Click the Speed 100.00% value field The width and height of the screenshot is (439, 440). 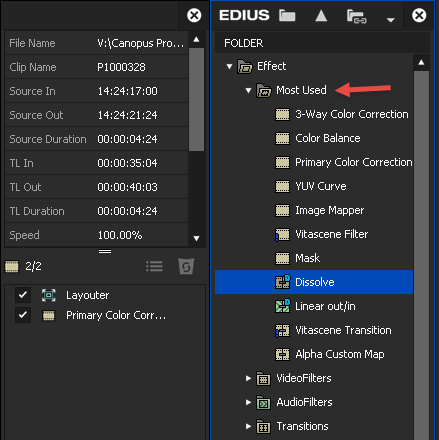(x=142, y=235)
